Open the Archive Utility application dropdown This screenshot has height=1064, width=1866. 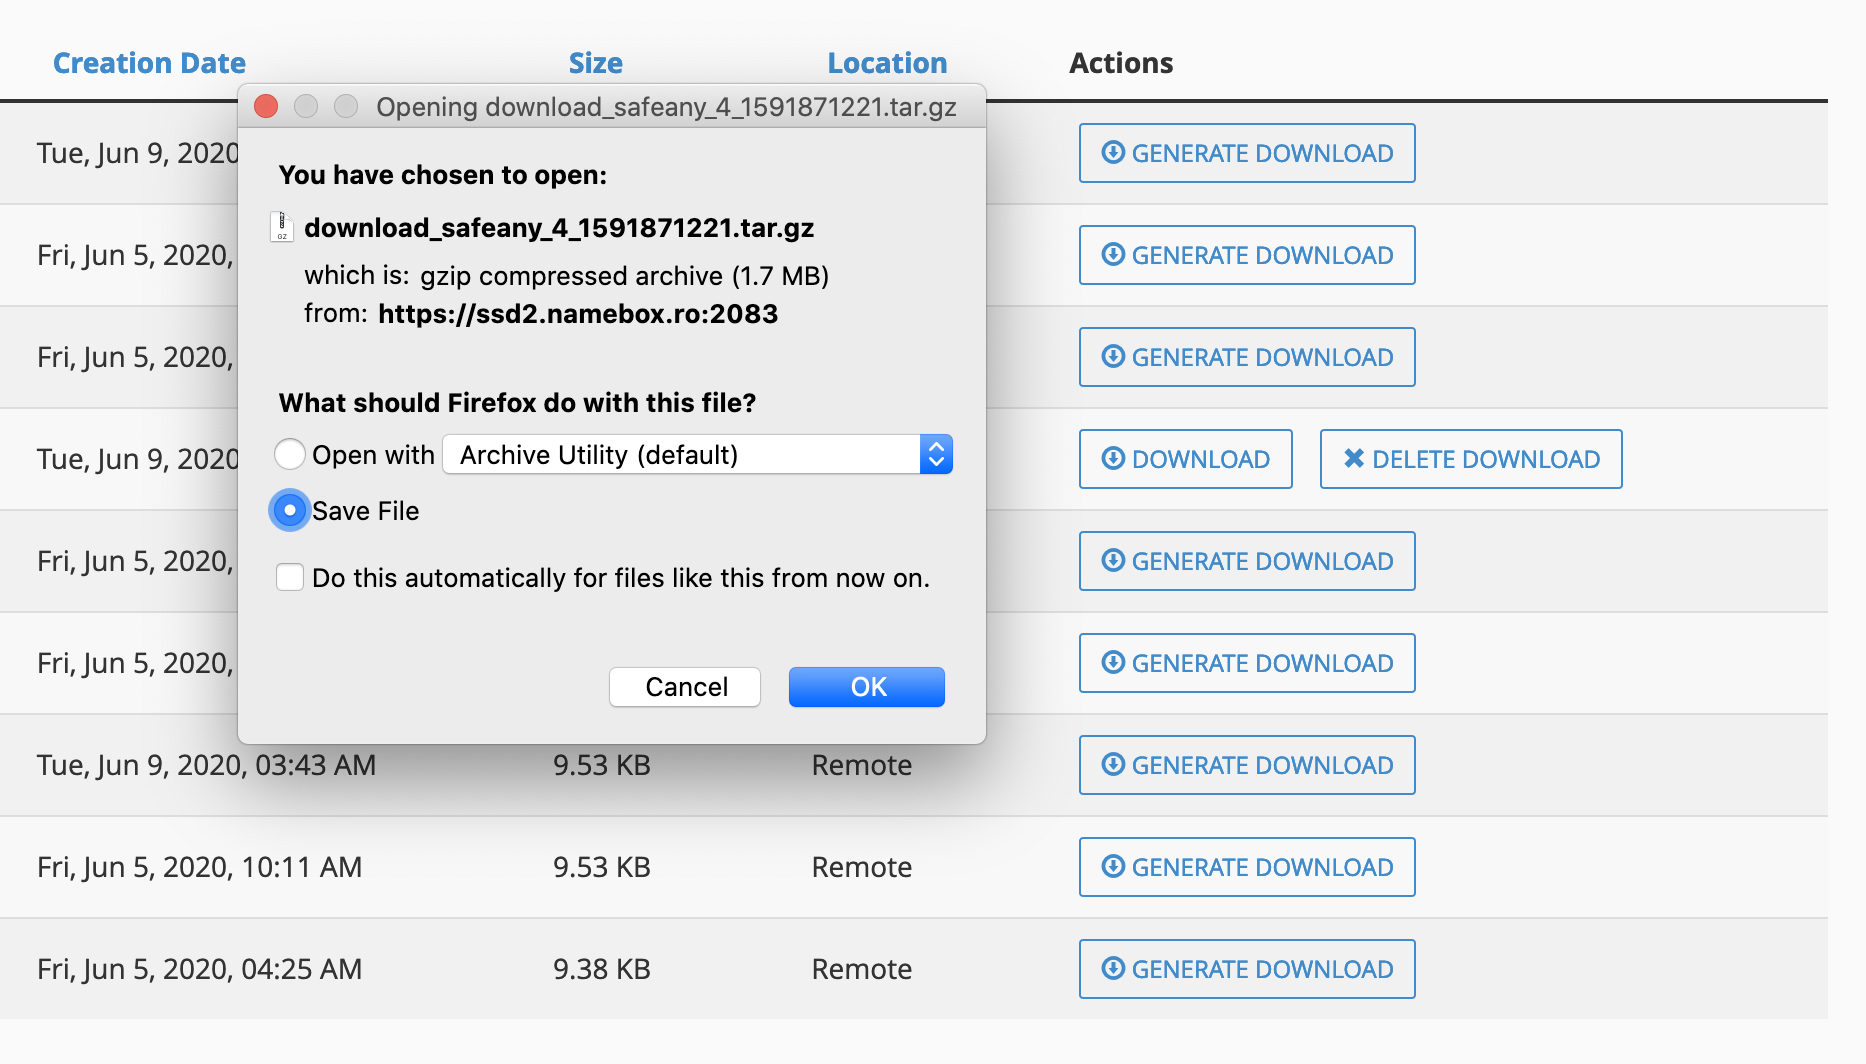(697, 455)
